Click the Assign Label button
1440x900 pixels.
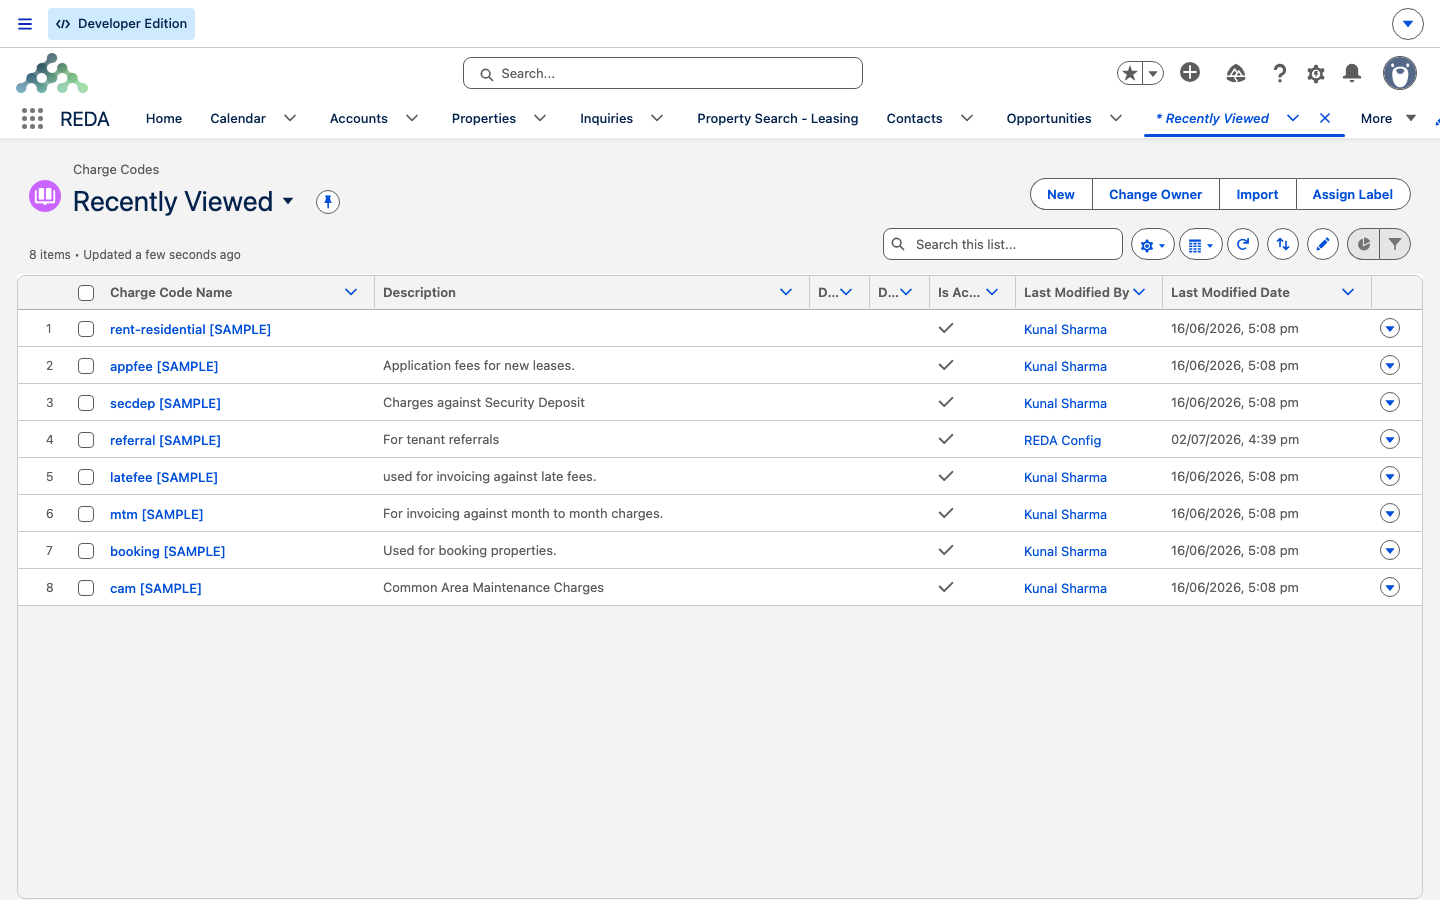(1353, 194)
